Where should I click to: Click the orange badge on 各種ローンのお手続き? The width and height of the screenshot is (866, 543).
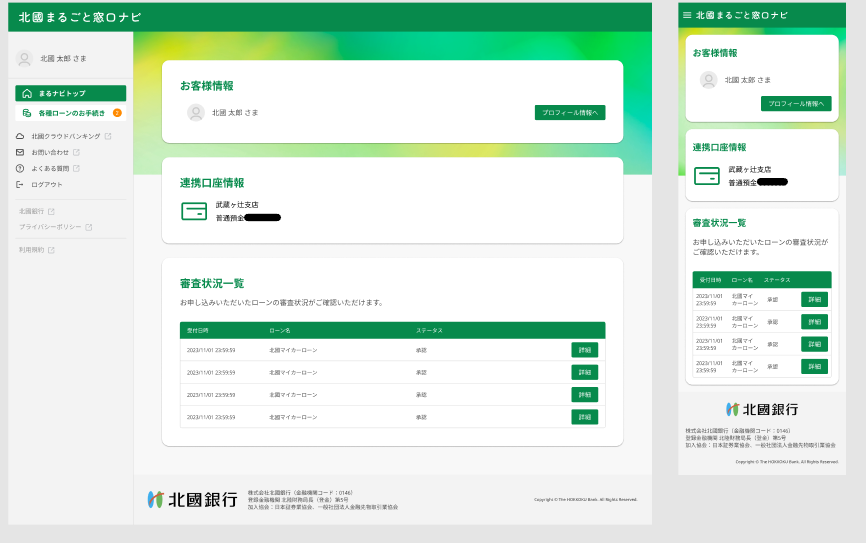click(117, 113)
